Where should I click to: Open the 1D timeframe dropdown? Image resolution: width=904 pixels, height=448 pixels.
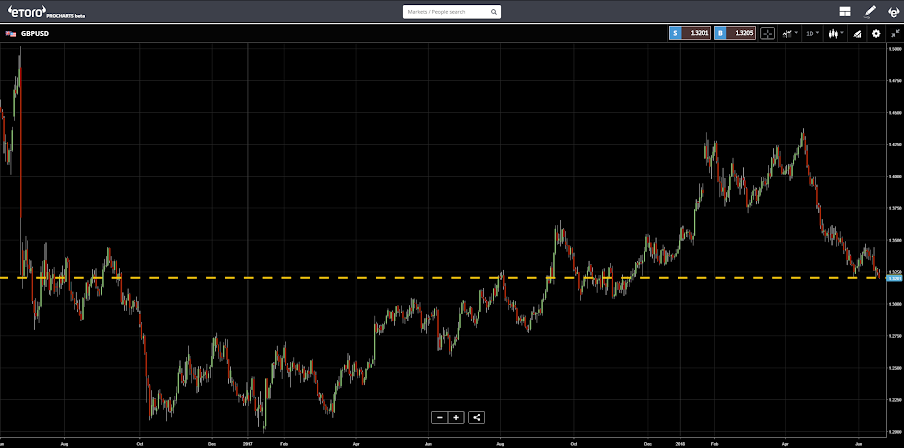point(812,33)
